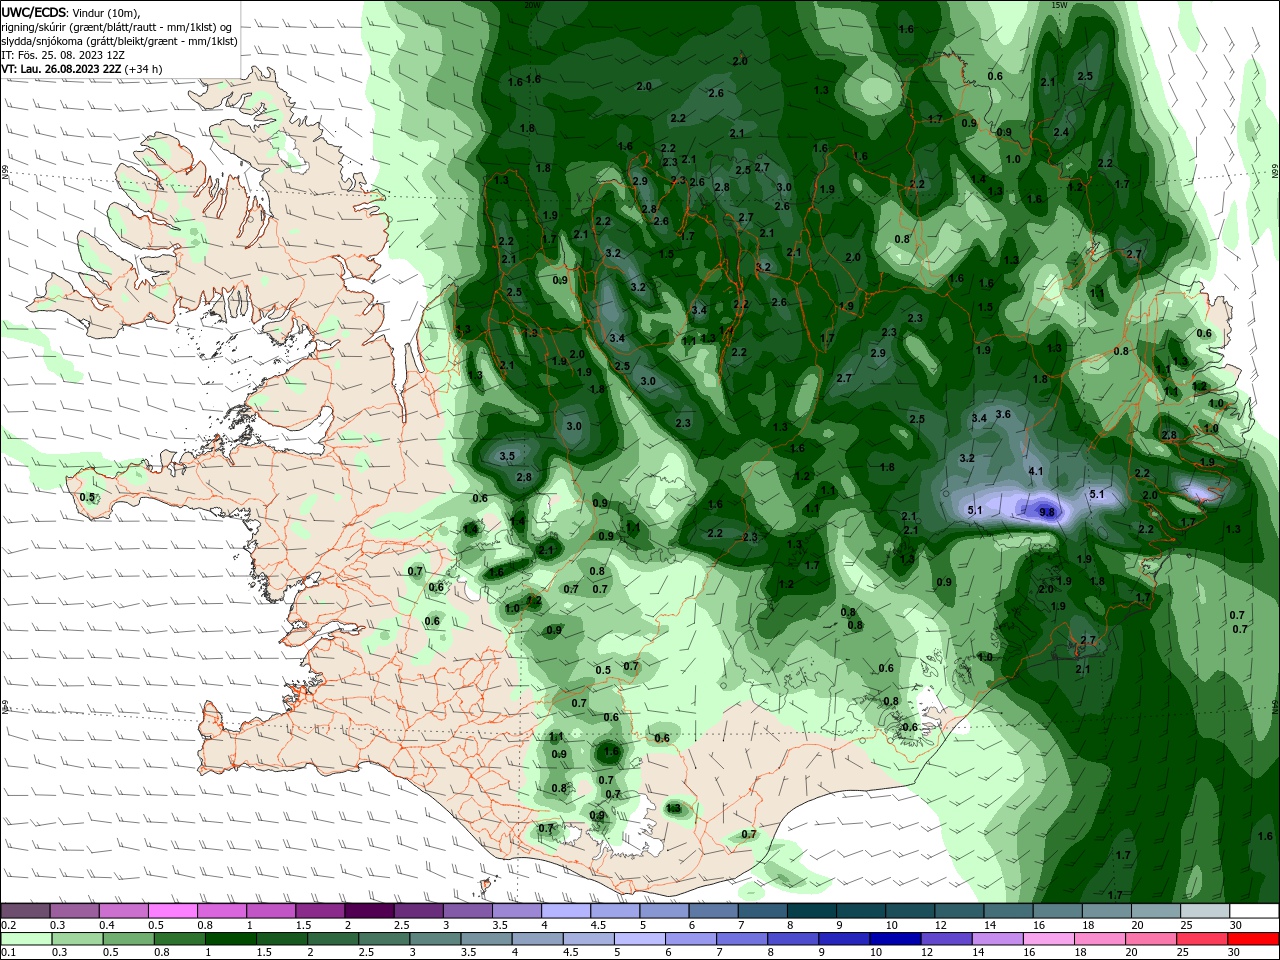
Task: Select the 3.6 precipitation value on the map
Action: coord(1003,414)
